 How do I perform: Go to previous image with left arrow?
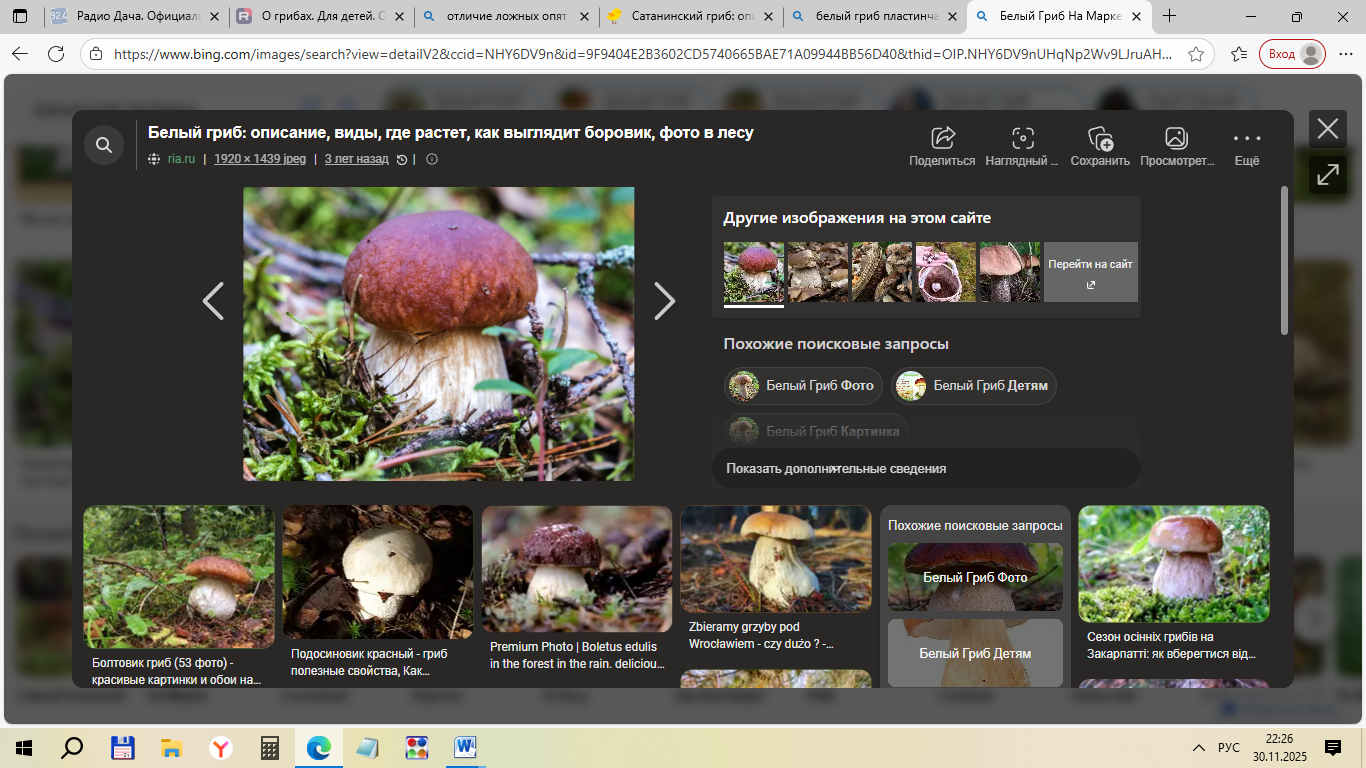click(213, 301)
